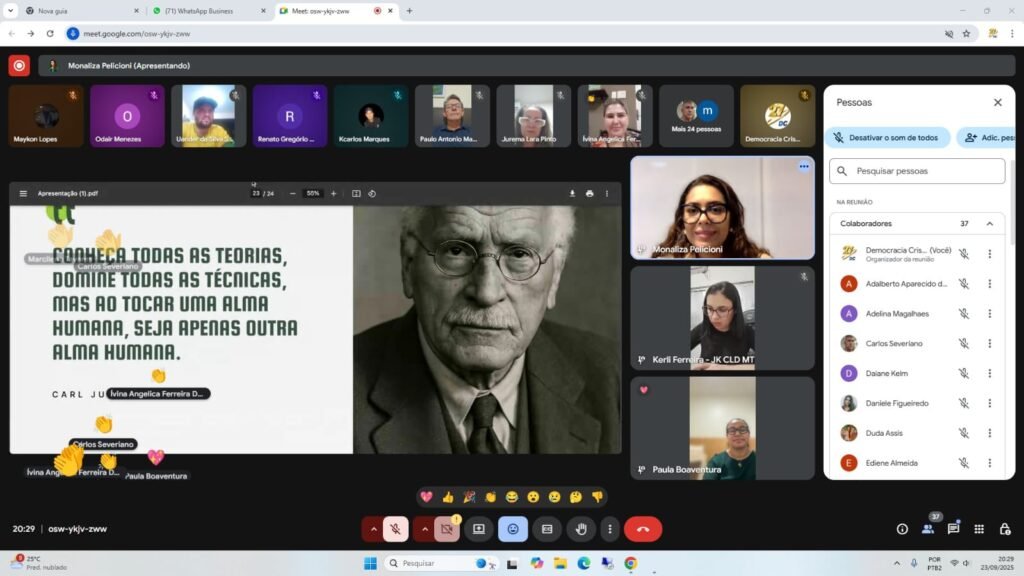The image size is (1024, 576).
Task: Expand audio settings arrow beside microphone
Action: (374, 529)
